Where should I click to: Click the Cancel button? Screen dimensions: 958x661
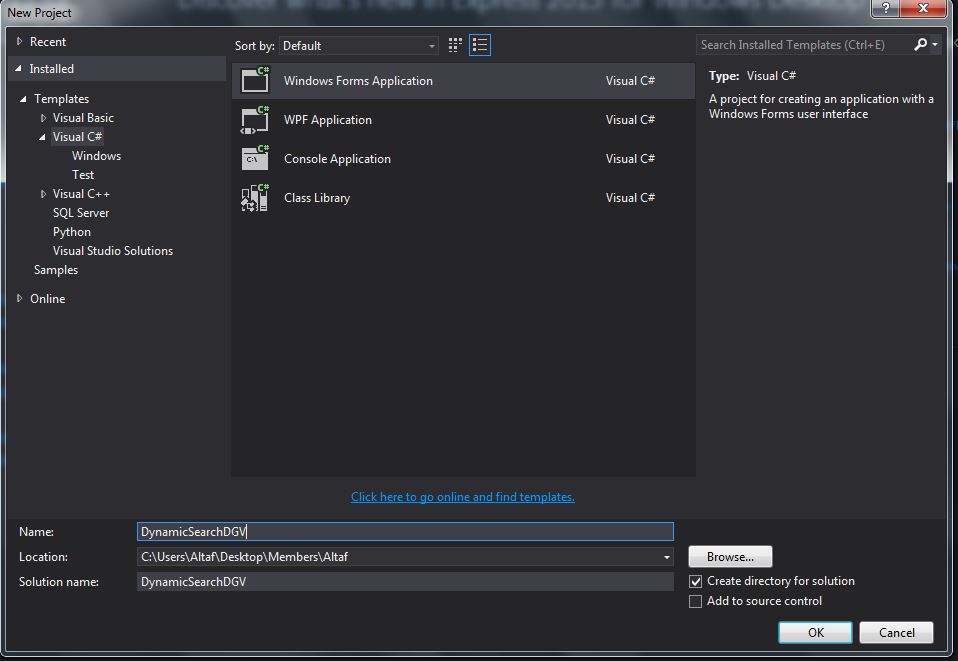coord(896,632)
